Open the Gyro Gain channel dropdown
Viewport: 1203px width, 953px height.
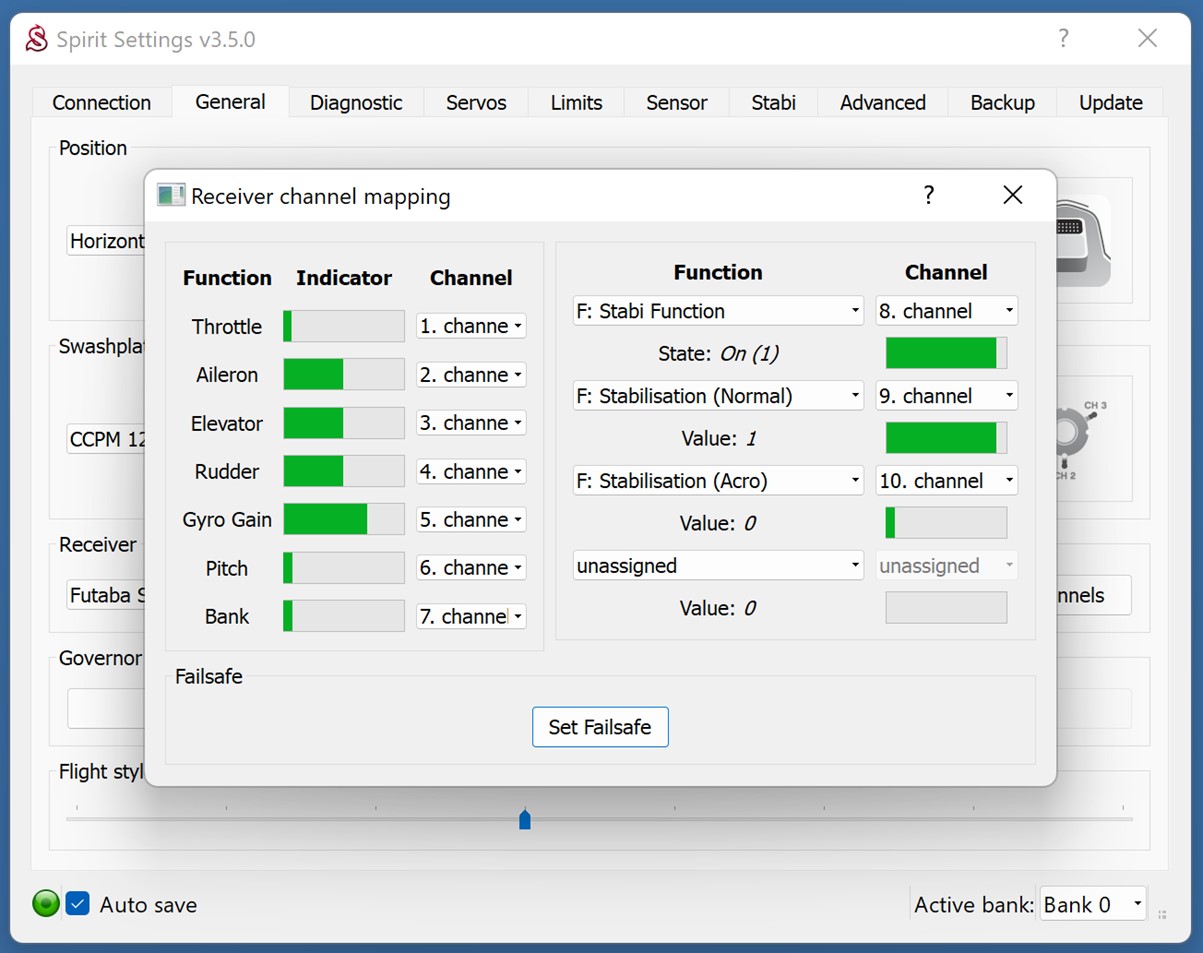[x=471, y=520]
